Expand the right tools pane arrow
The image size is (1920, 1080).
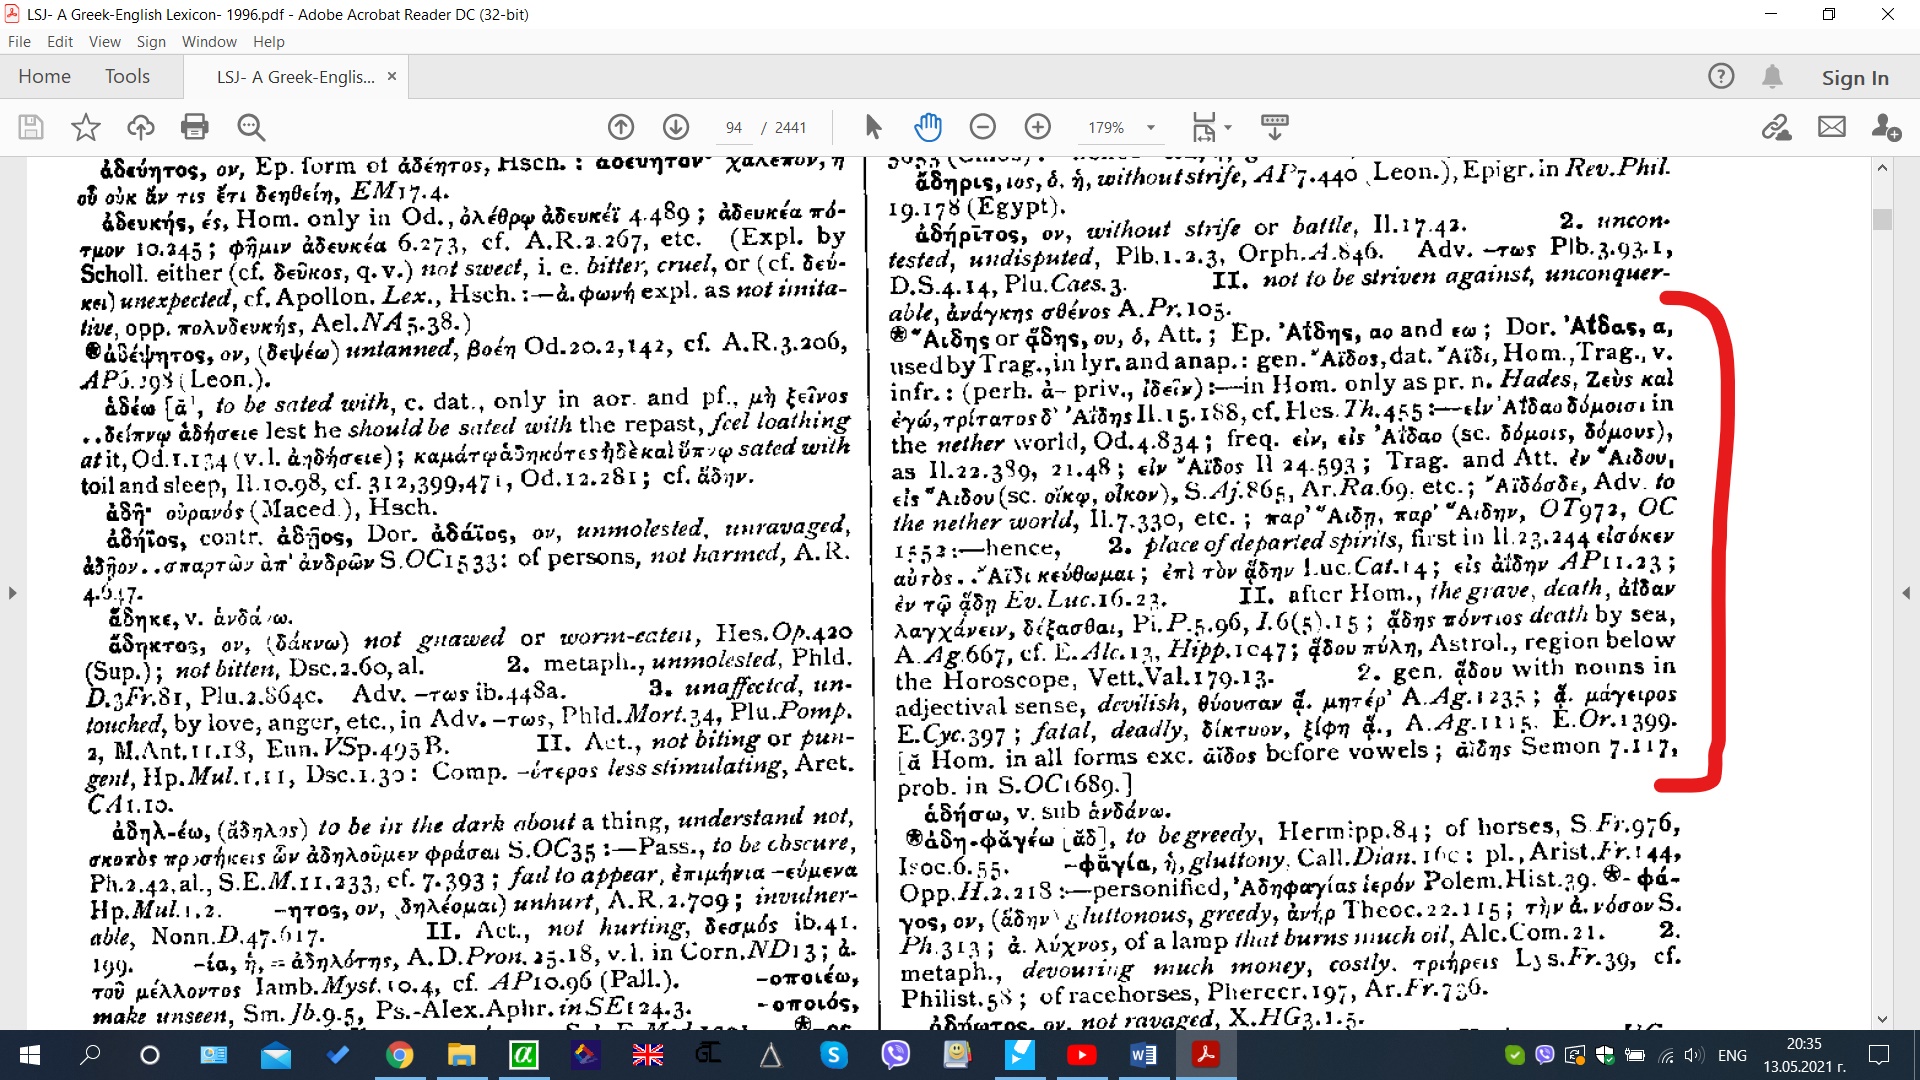1907,593
